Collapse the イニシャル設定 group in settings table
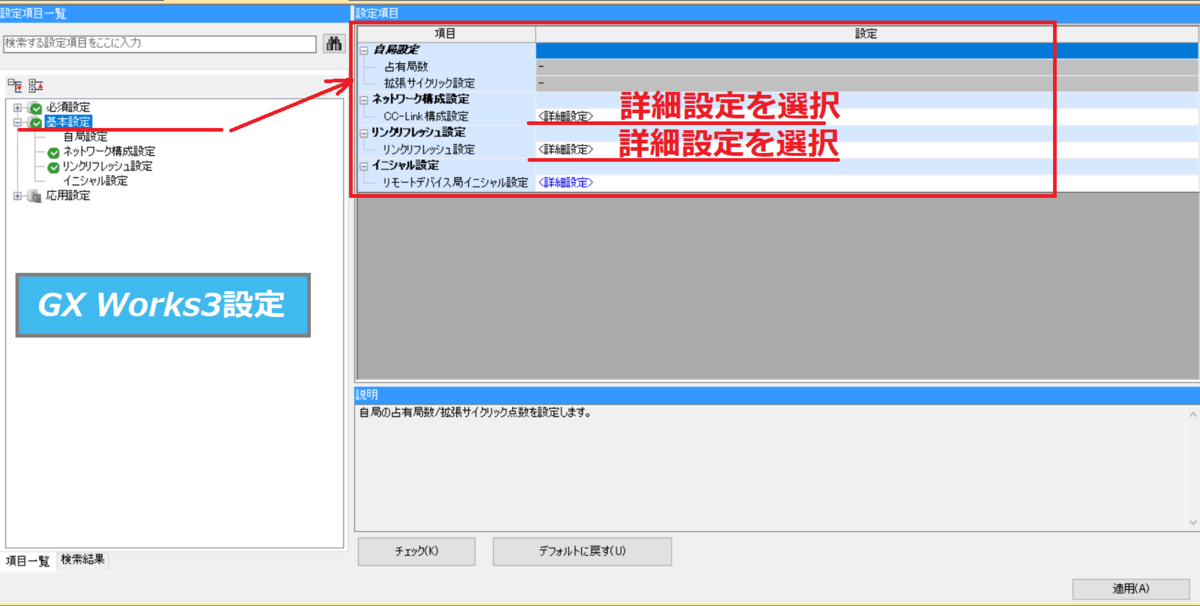The width and height of the screenshot is (1200, 606). point(364,166)
